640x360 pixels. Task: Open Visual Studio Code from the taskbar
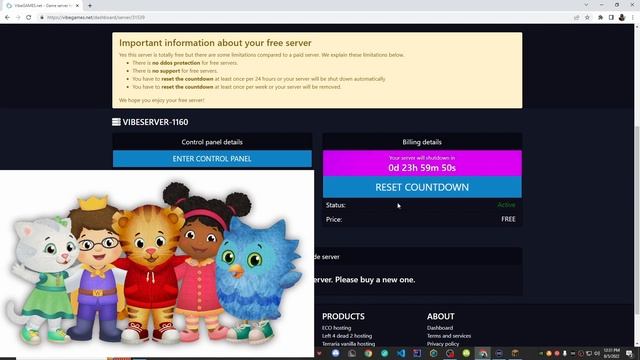pyautogui.click(x=401, y=353)
